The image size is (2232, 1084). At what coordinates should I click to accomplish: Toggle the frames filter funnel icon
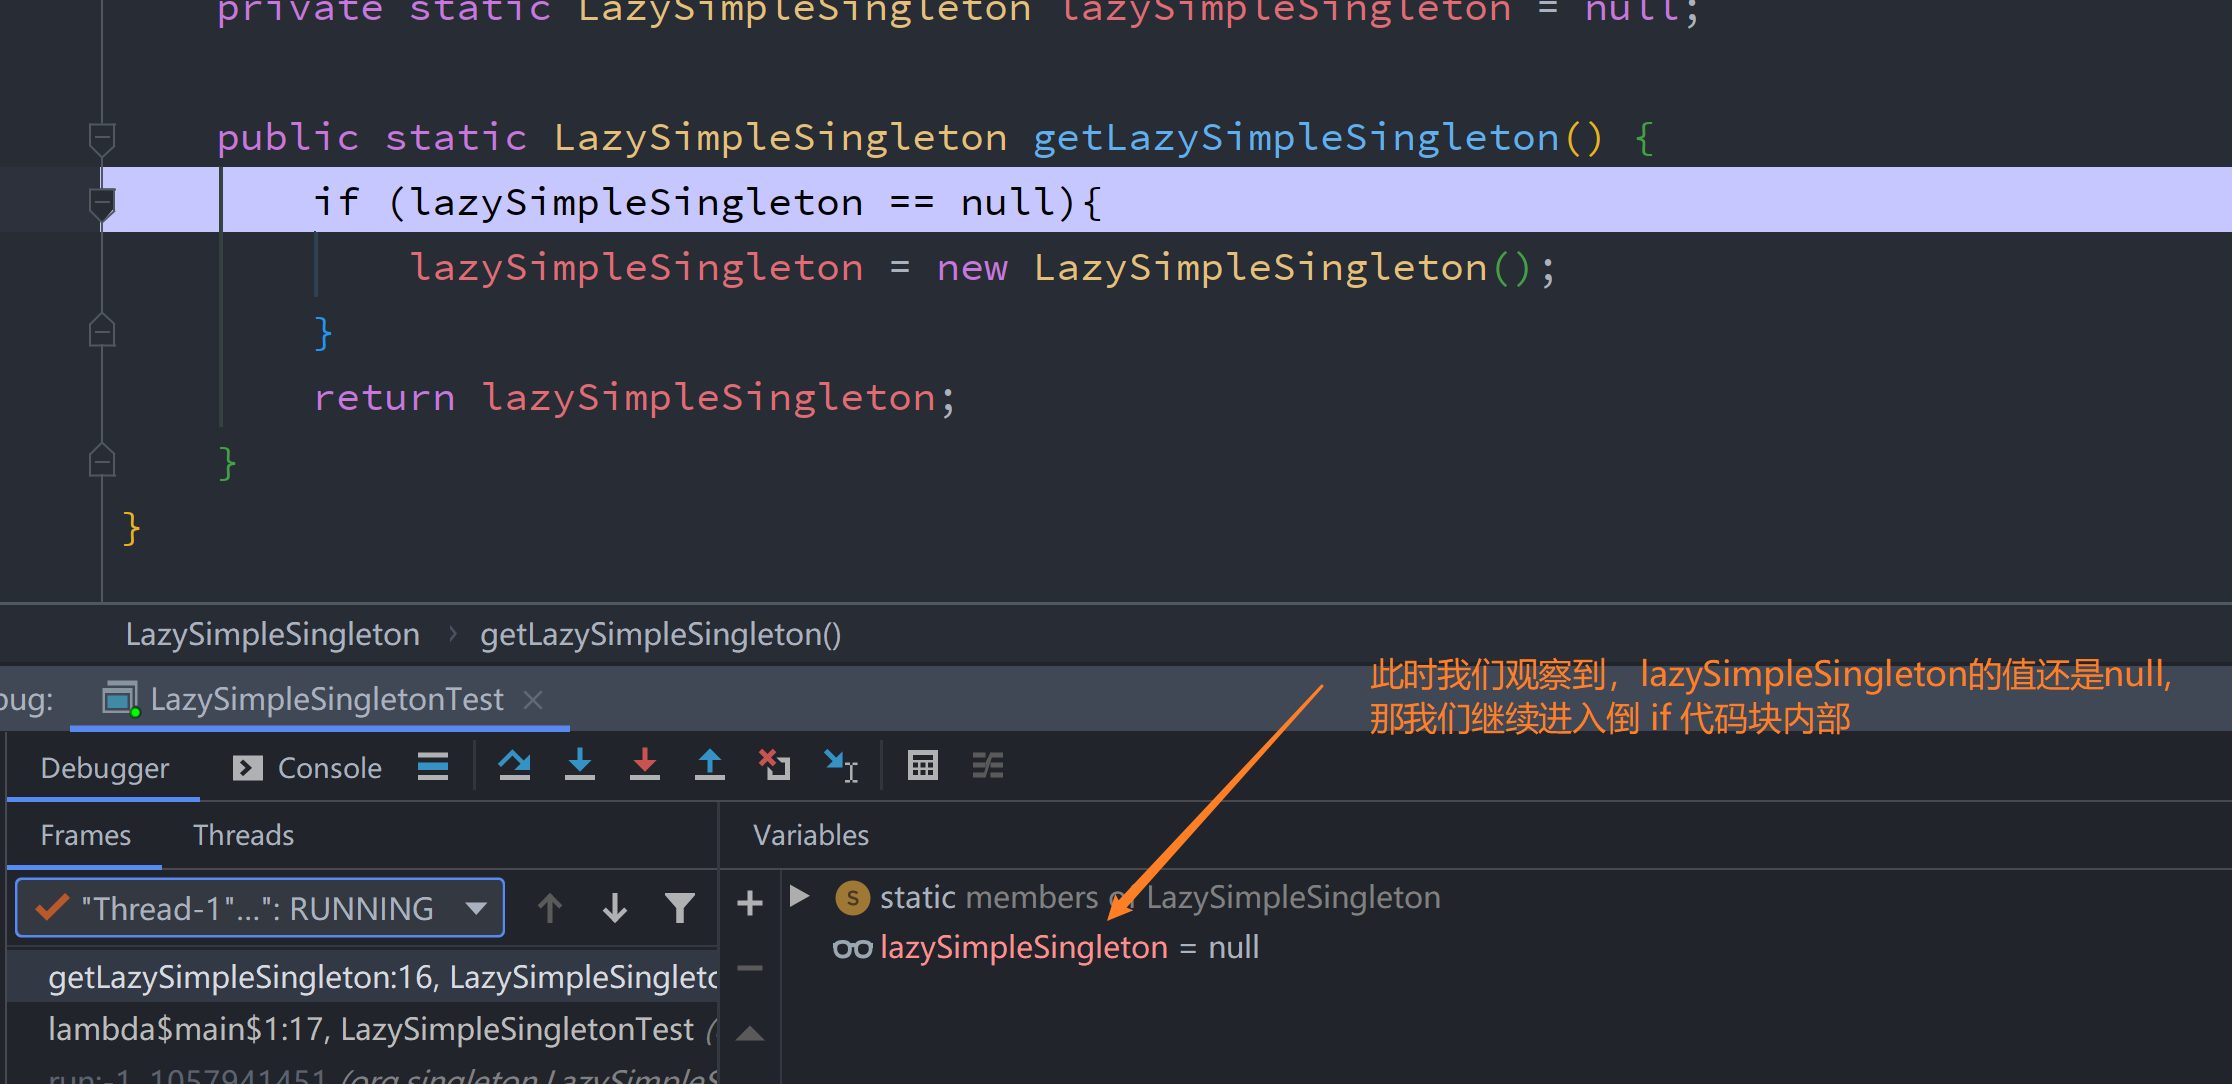[x=680, y=908]
